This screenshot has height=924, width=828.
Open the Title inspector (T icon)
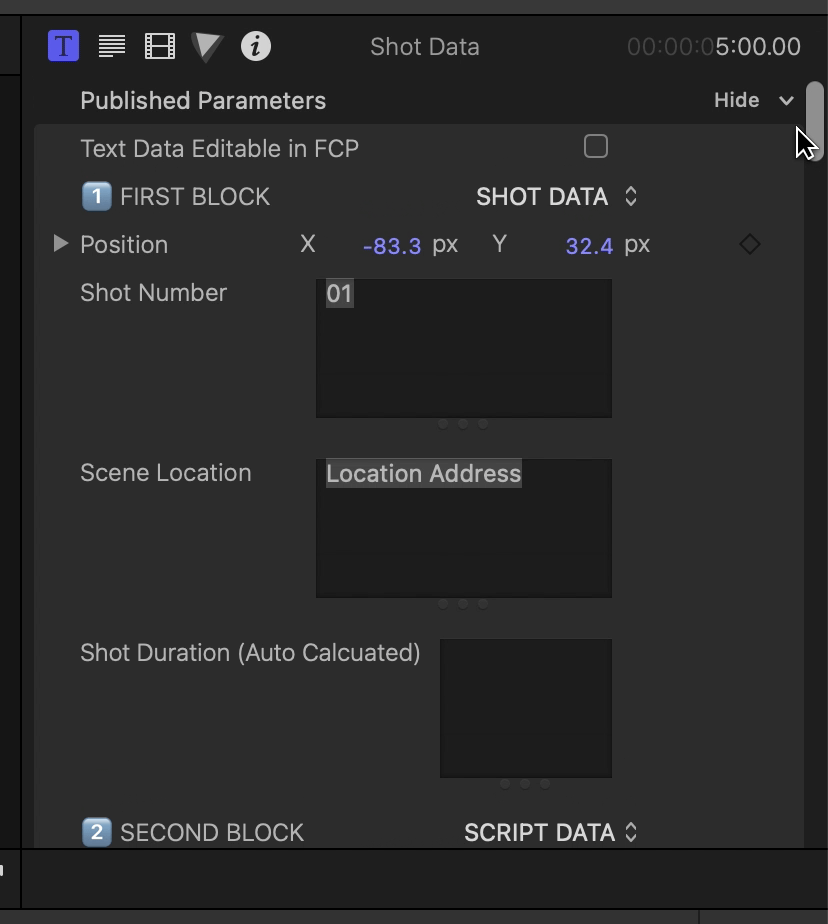click(63, 46)
